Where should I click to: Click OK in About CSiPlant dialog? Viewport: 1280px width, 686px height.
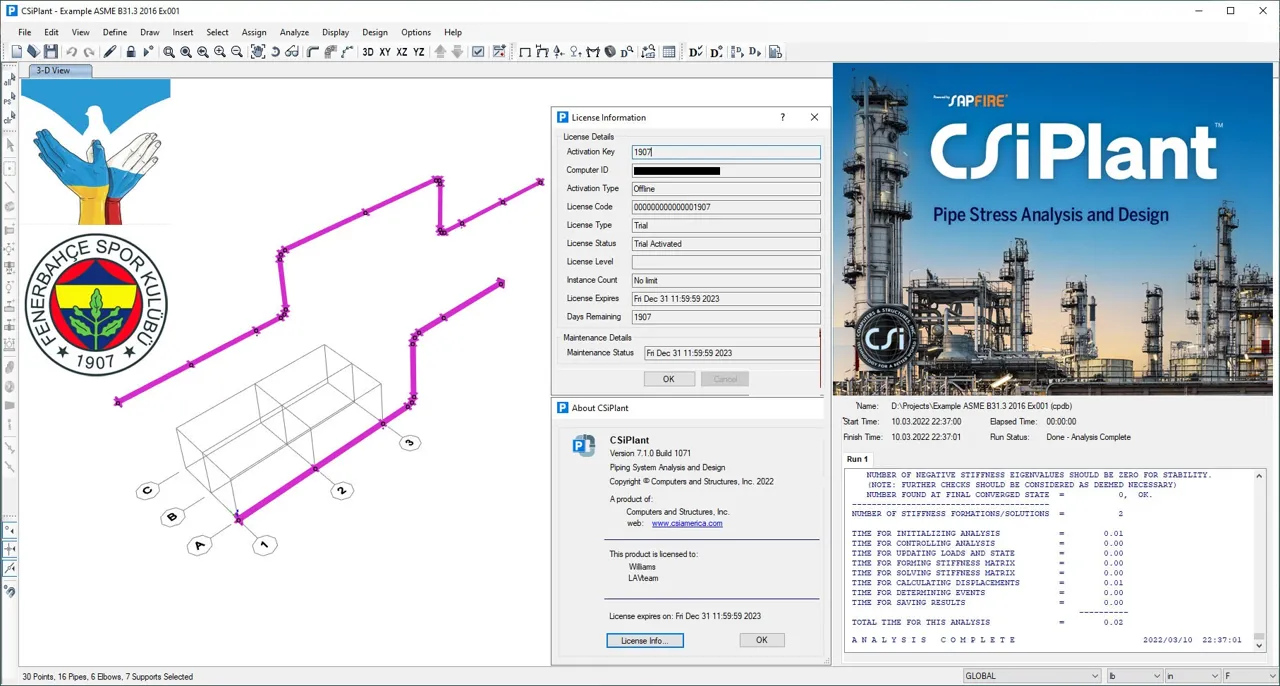click(x=762, y=640)
